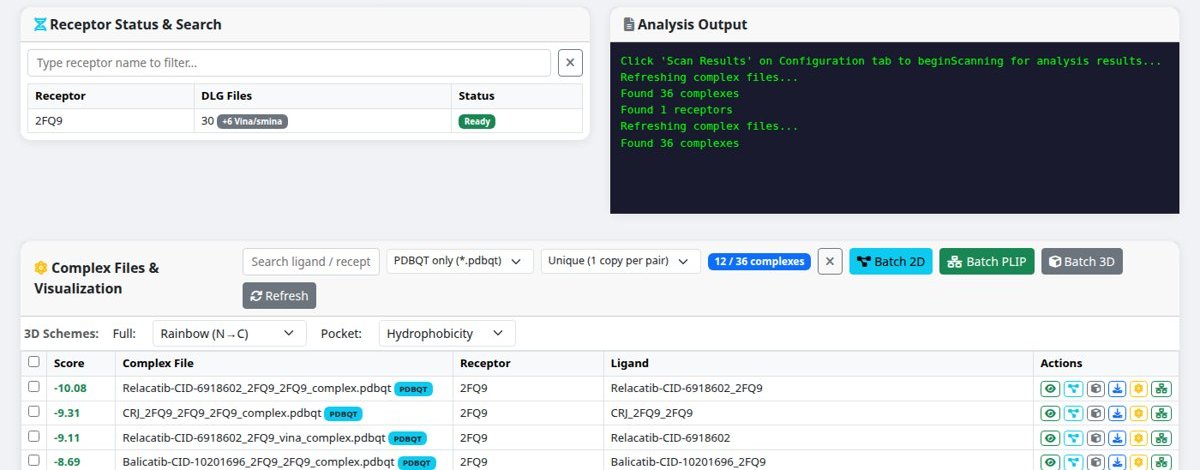Check the box for Balicatib complex row

tap(34, 461)
